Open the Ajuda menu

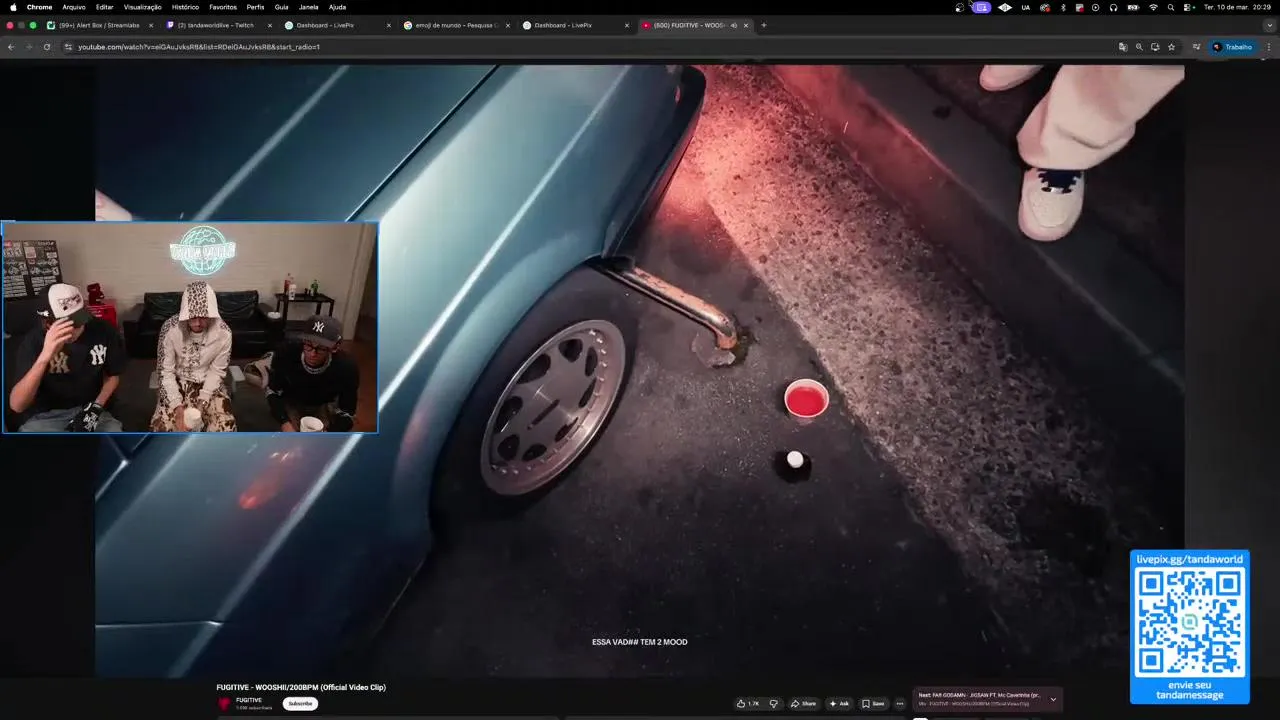point(337,7)
